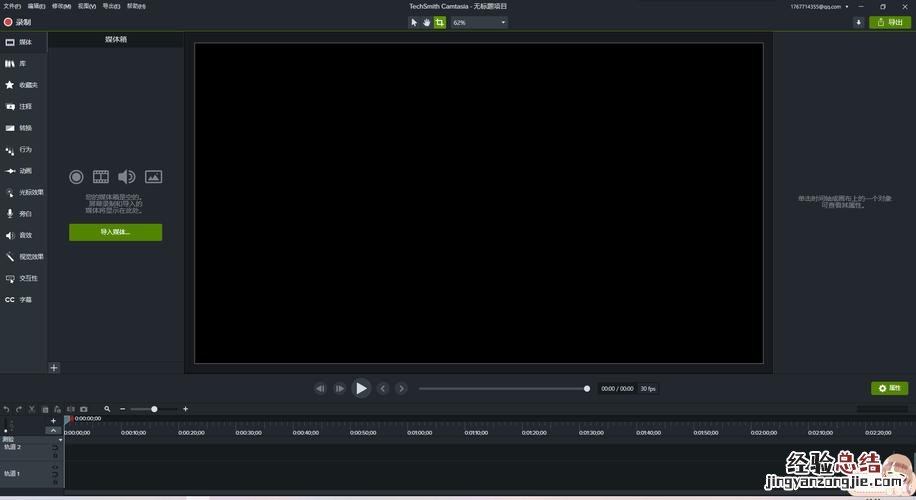Select the 轨道 2 (Track 2) label
This screenshot has height=500, width=916.
click(12, 447)
